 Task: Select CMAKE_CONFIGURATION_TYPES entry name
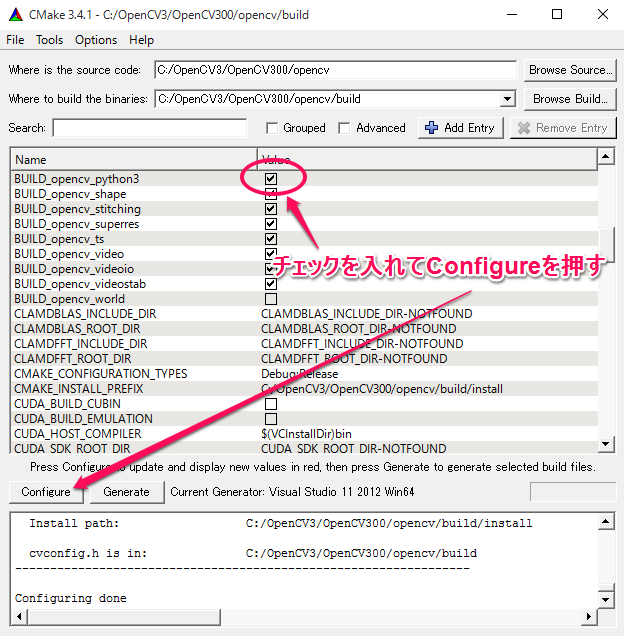101,374
